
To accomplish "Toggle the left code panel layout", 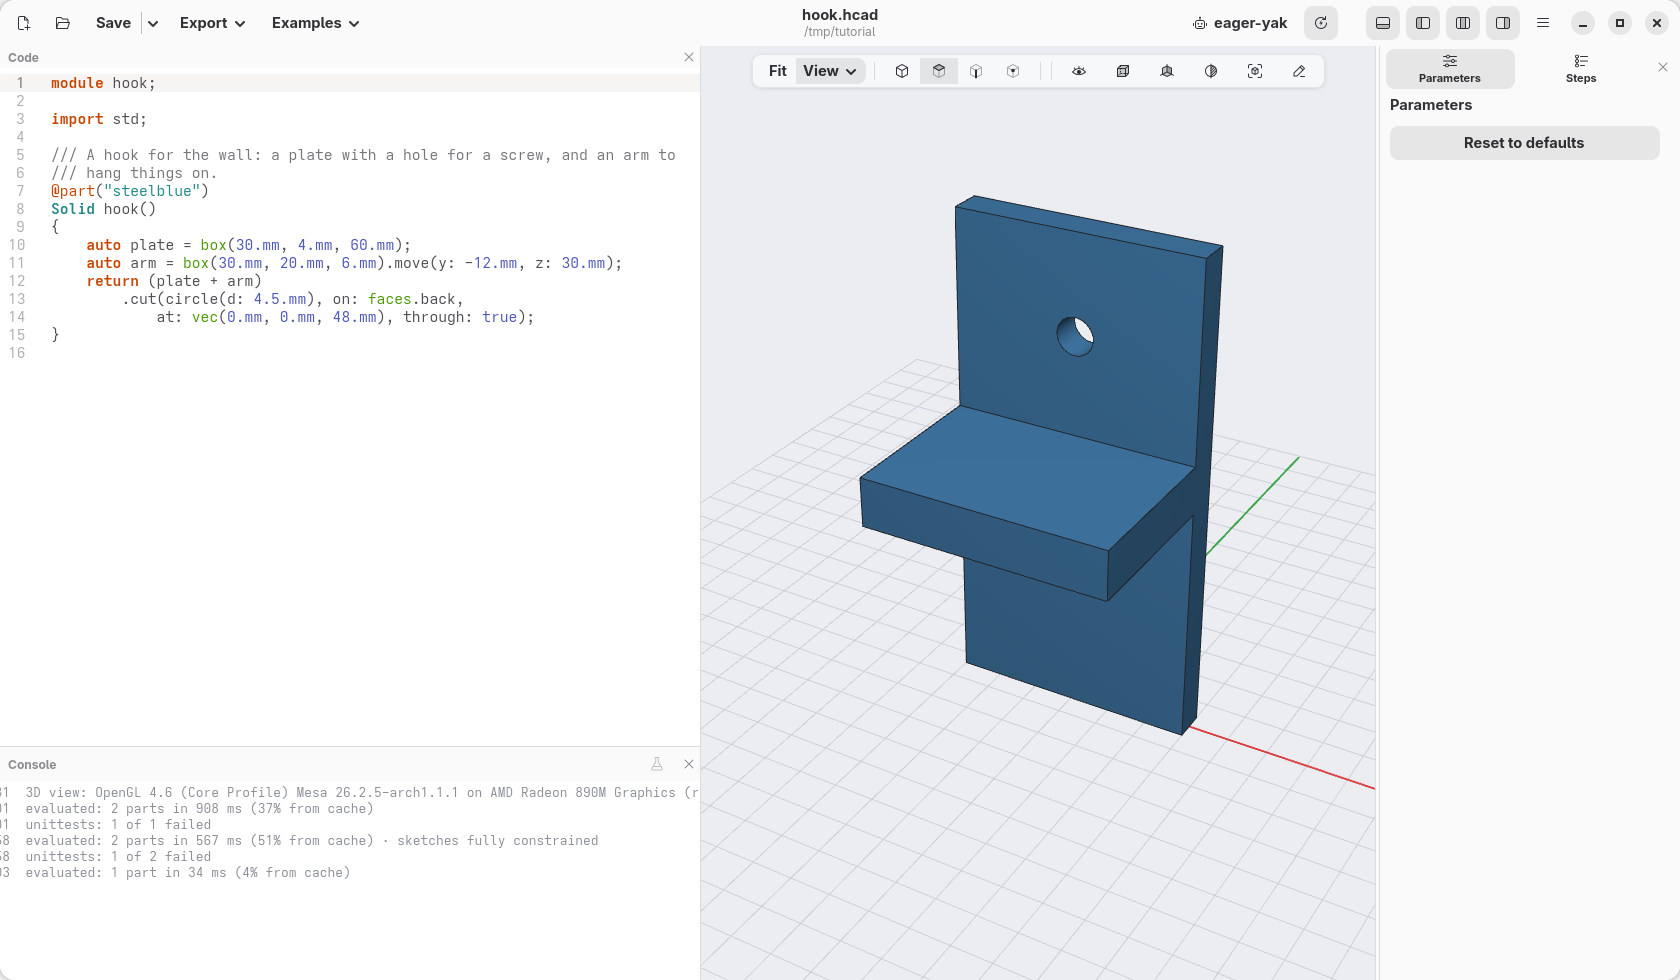I will [1423, 23].
